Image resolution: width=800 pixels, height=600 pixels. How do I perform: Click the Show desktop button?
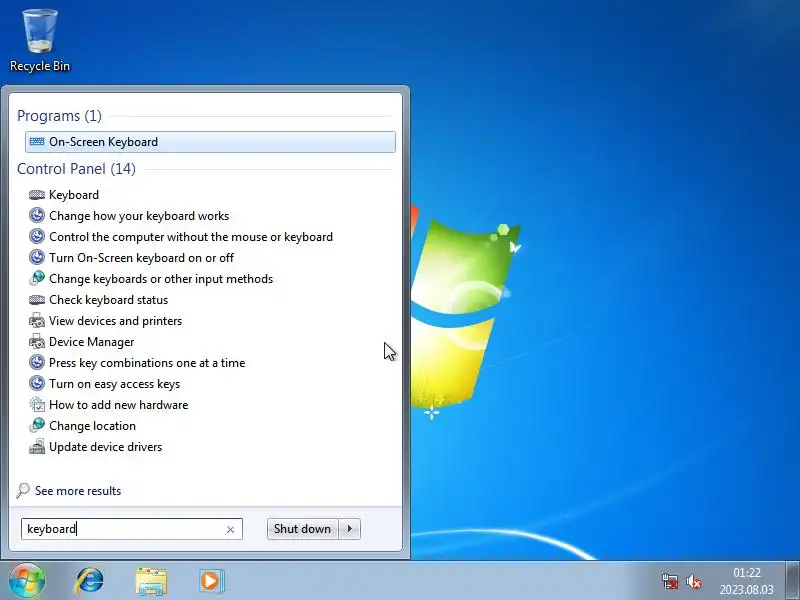click(793, 580)
